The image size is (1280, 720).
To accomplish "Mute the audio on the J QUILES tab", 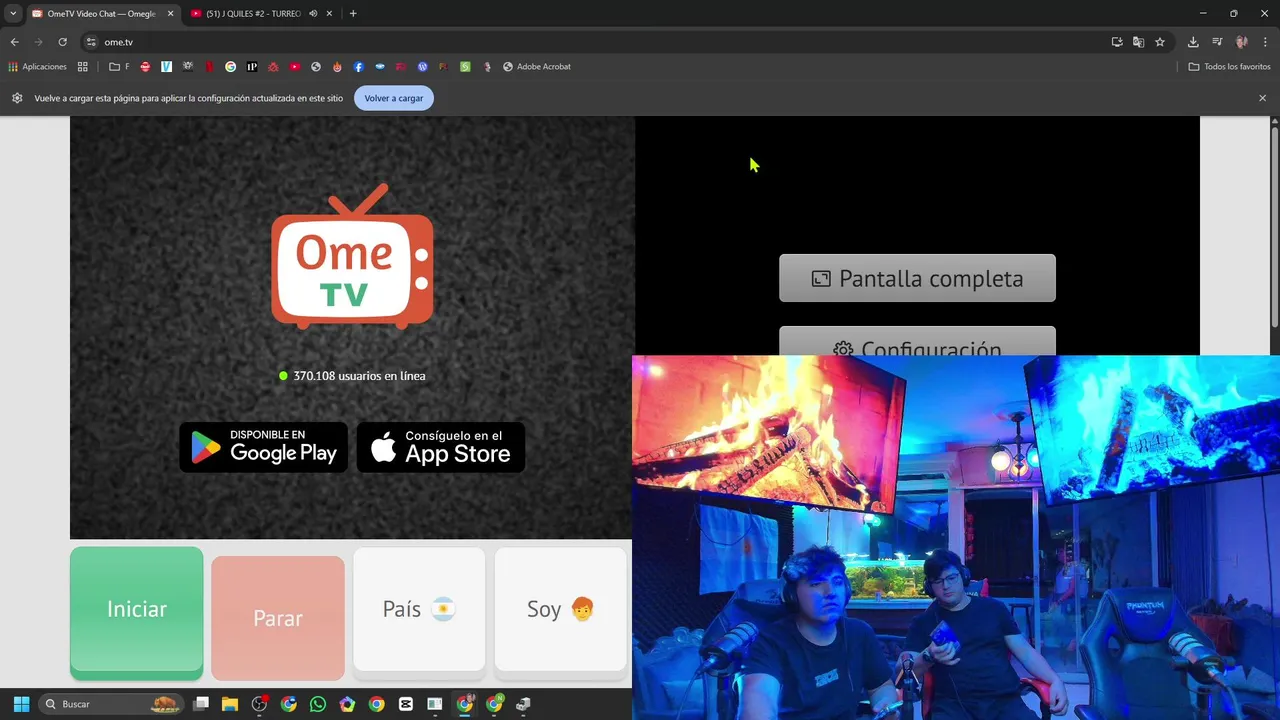I will (313, 14).
